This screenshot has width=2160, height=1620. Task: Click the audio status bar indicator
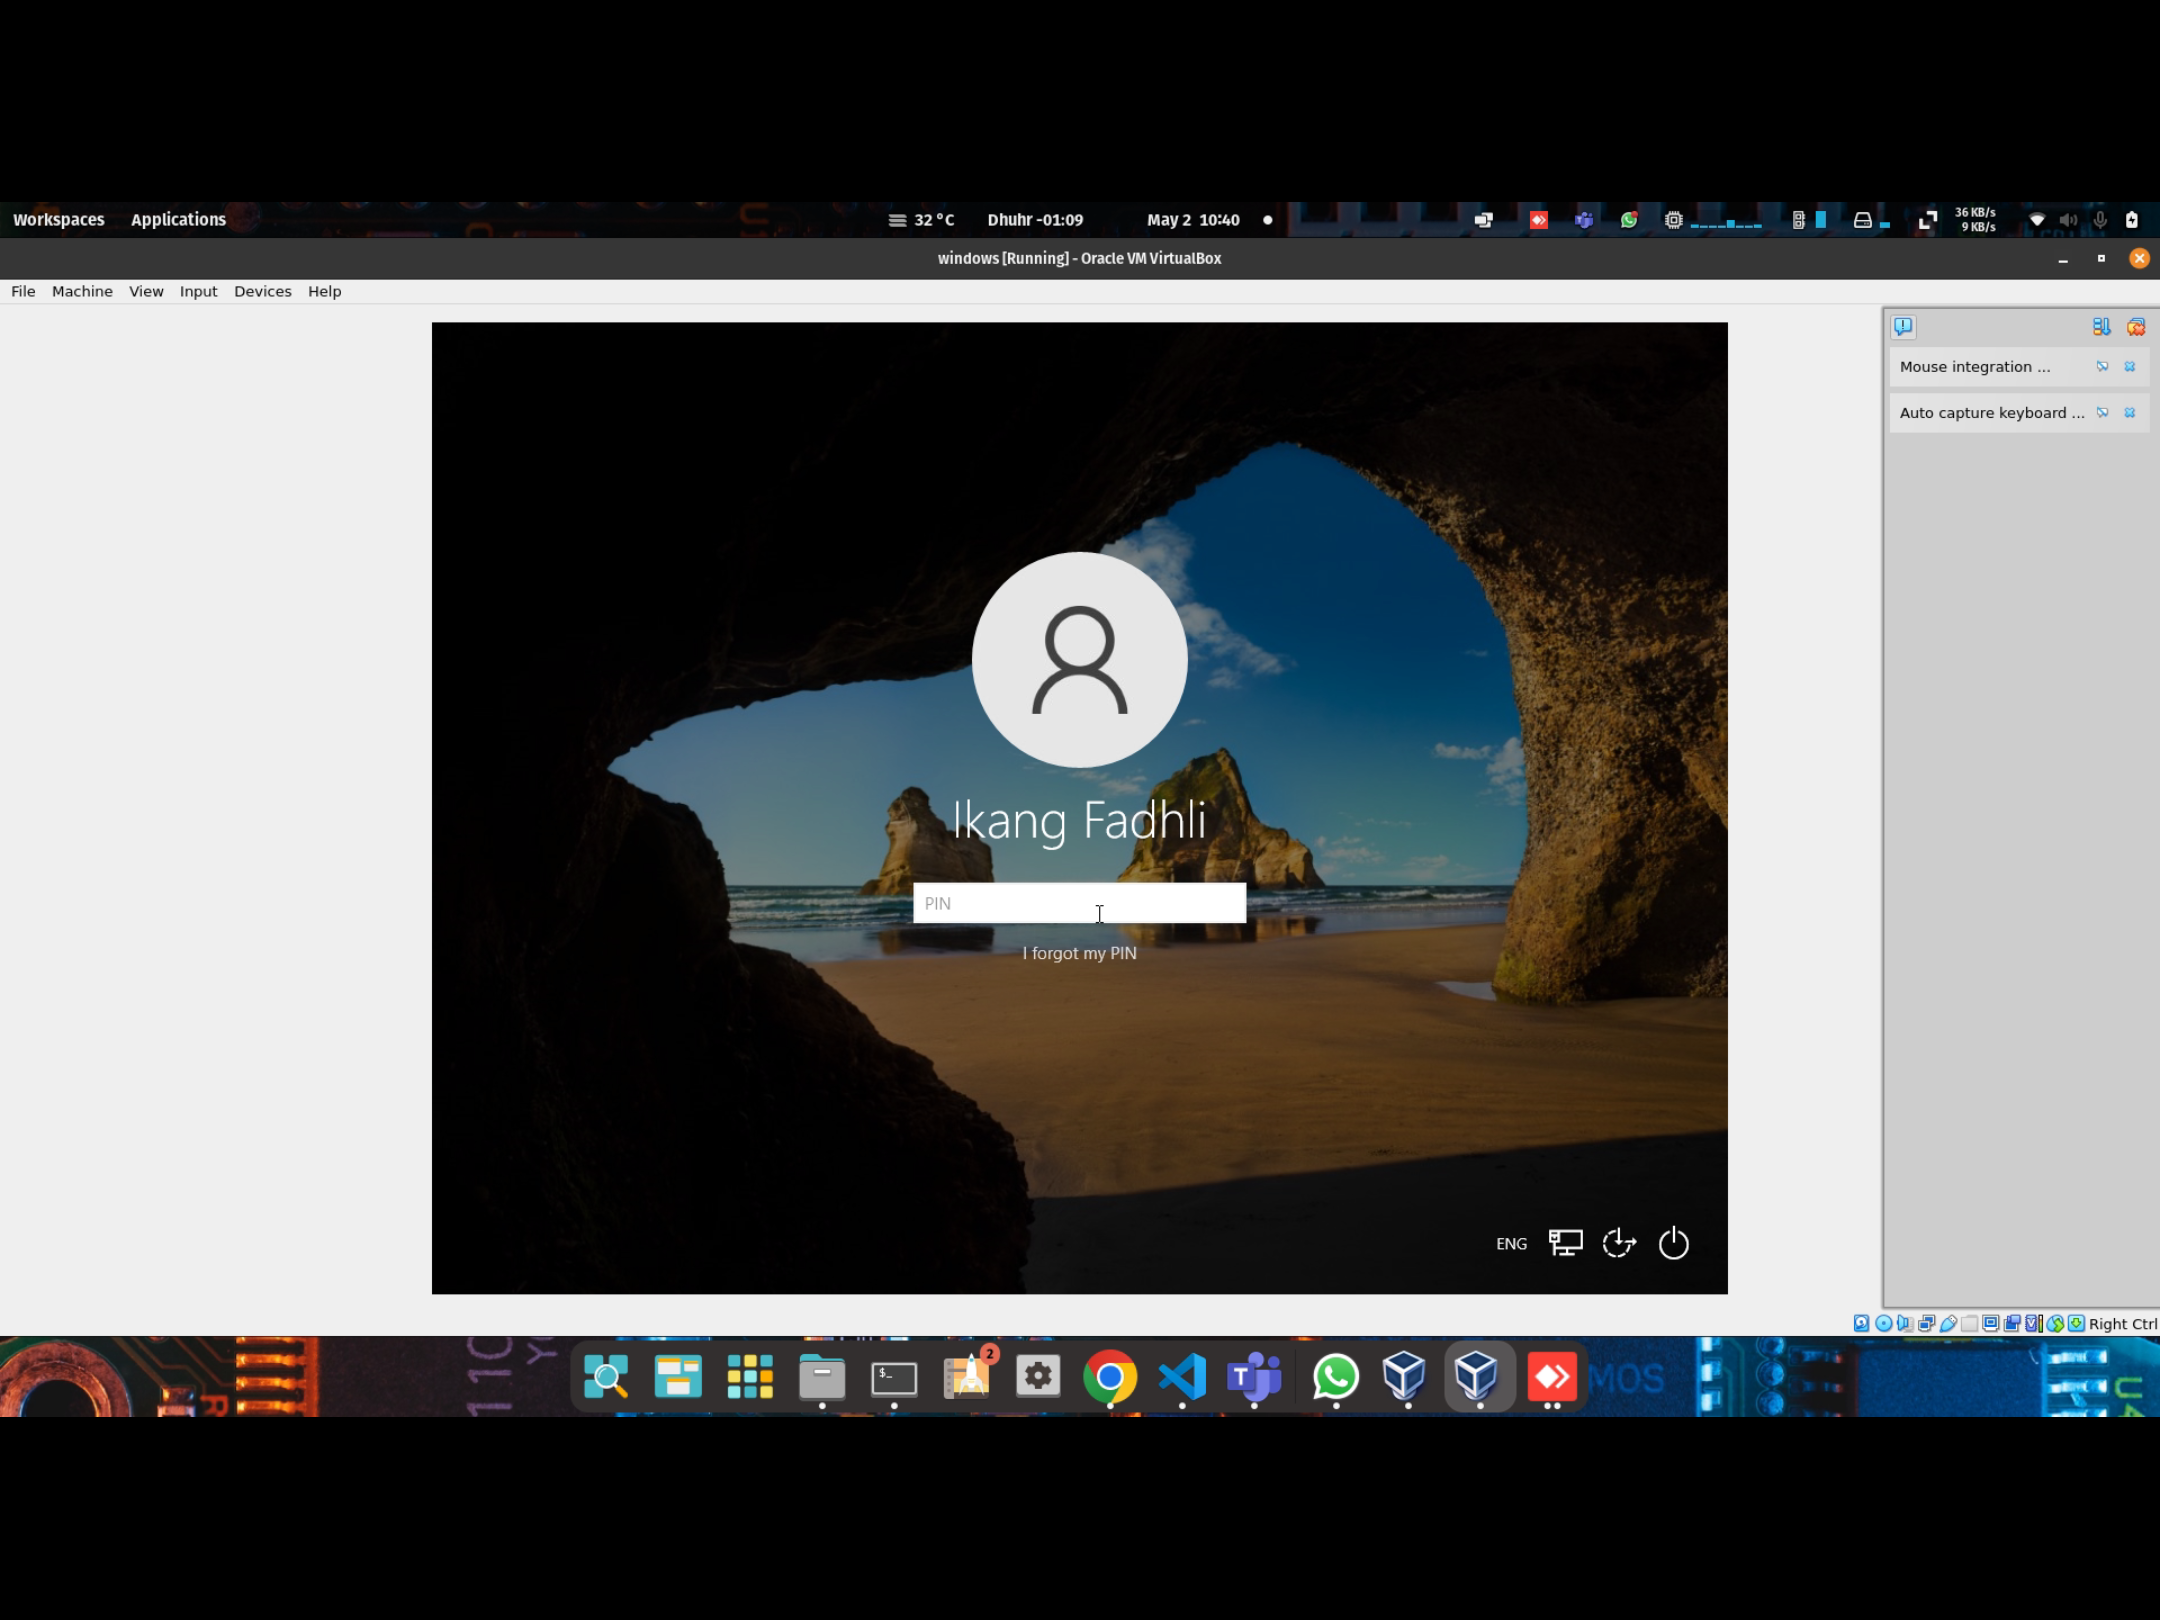click(x=1904, y=1323)
